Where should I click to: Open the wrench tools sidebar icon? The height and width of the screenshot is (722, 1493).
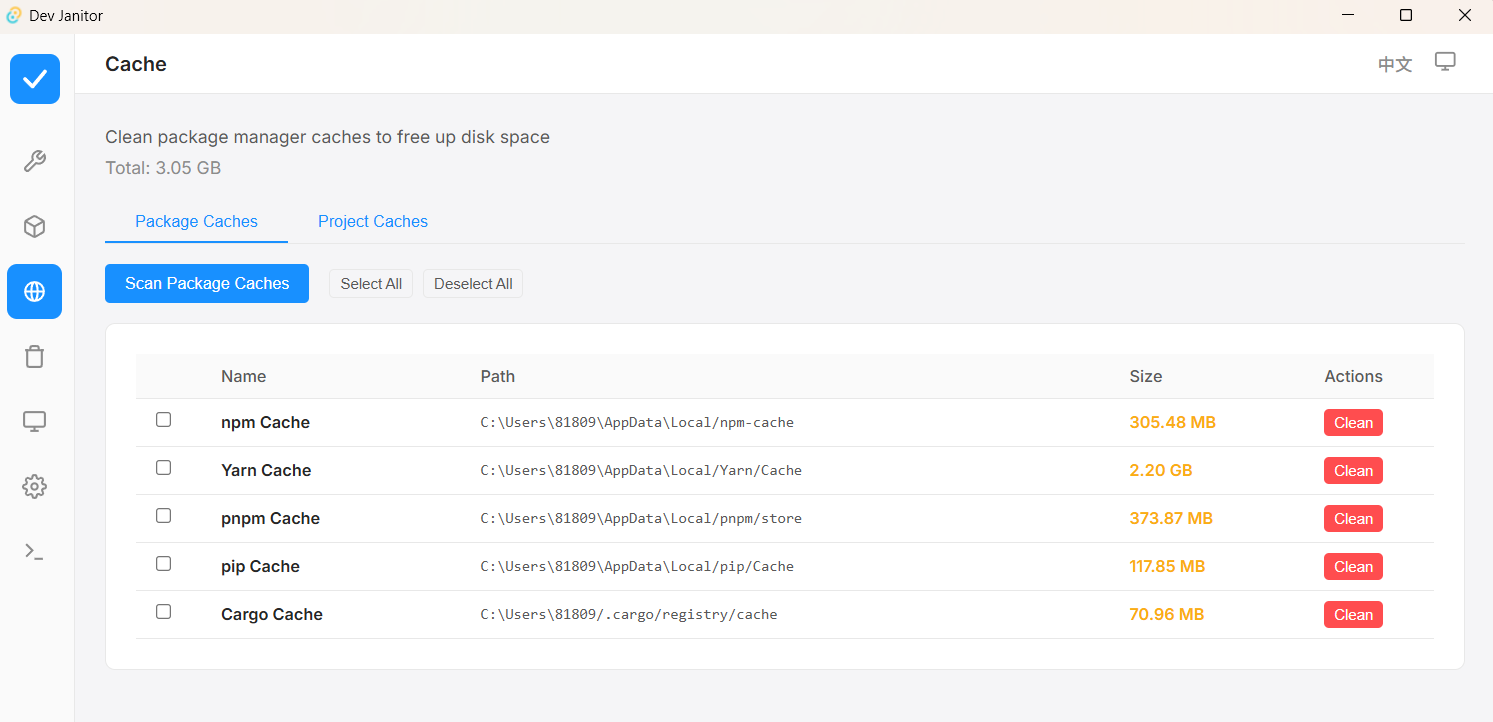coord(35,161)
